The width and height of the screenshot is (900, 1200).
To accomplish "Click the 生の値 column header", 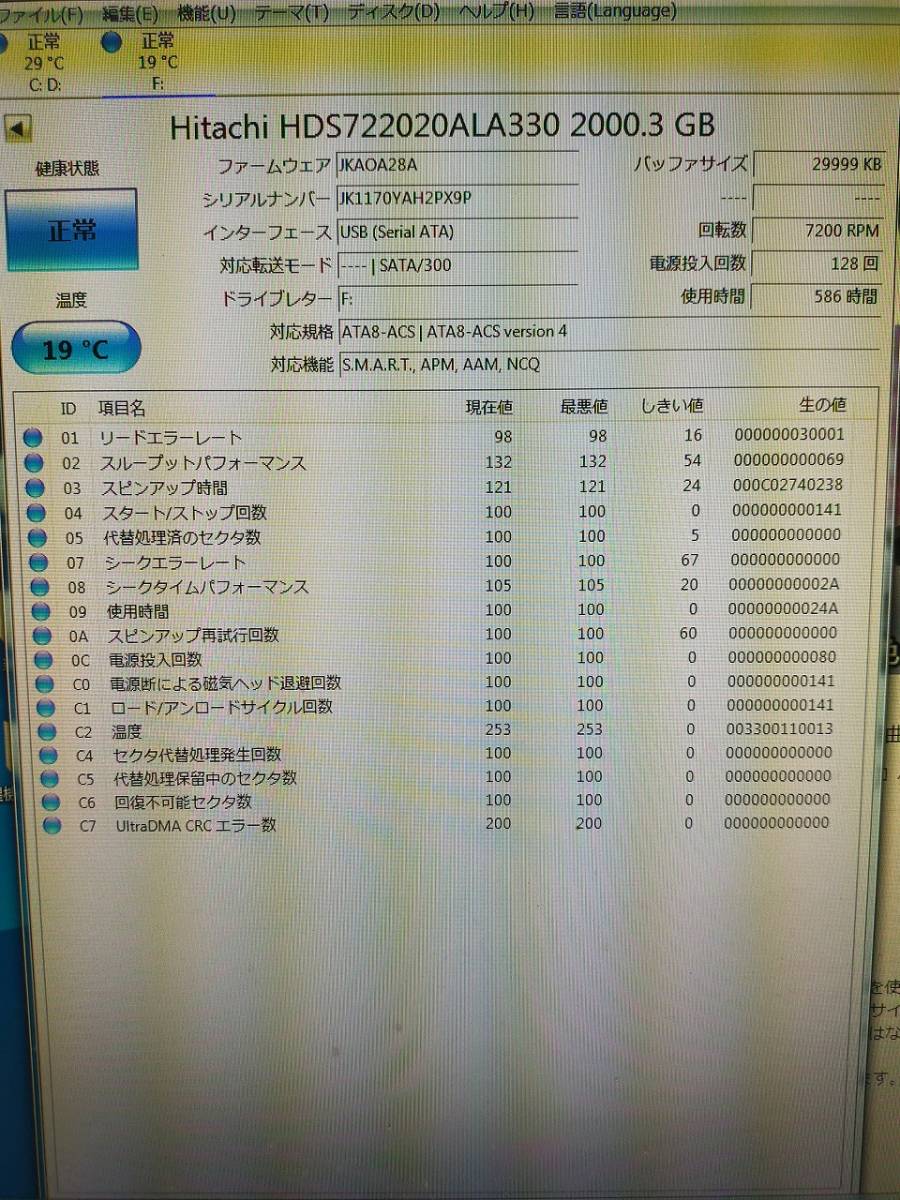I will point(822,404).
